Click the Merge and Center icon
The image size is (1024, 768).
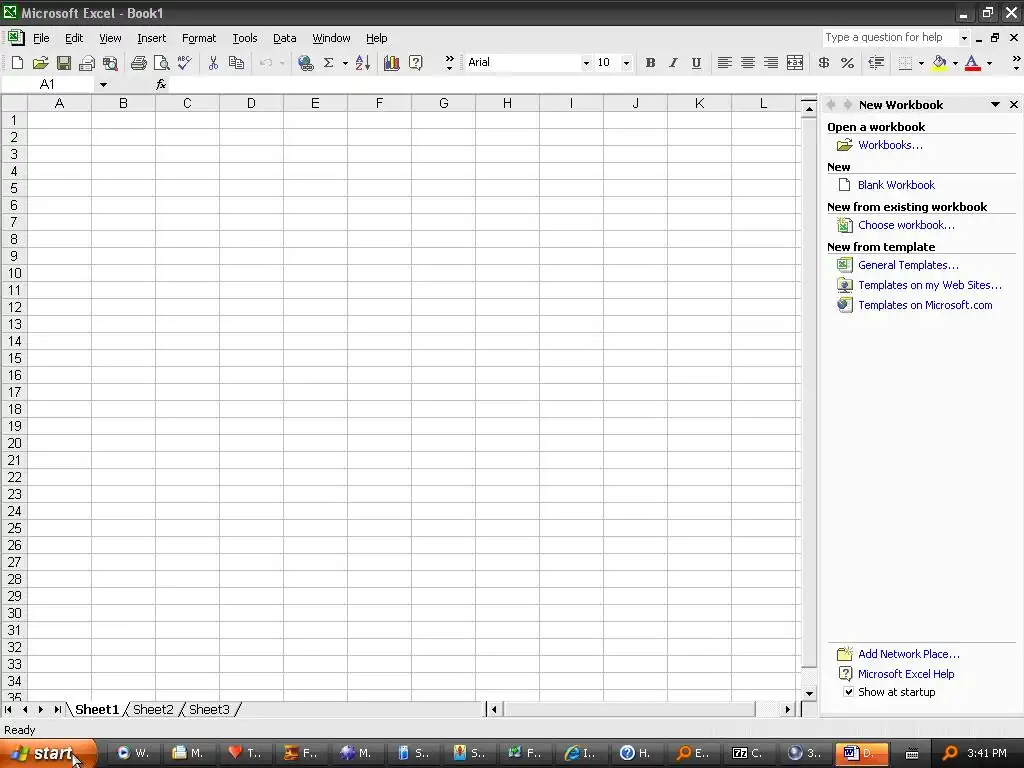[x=795, y=63]
